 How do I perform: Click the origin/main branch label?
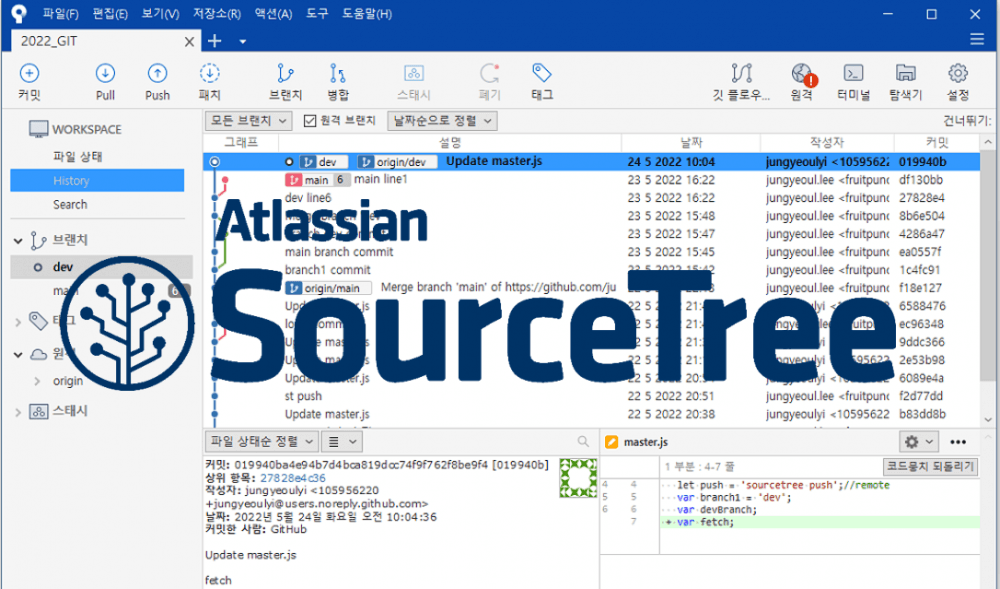(328, 288)
